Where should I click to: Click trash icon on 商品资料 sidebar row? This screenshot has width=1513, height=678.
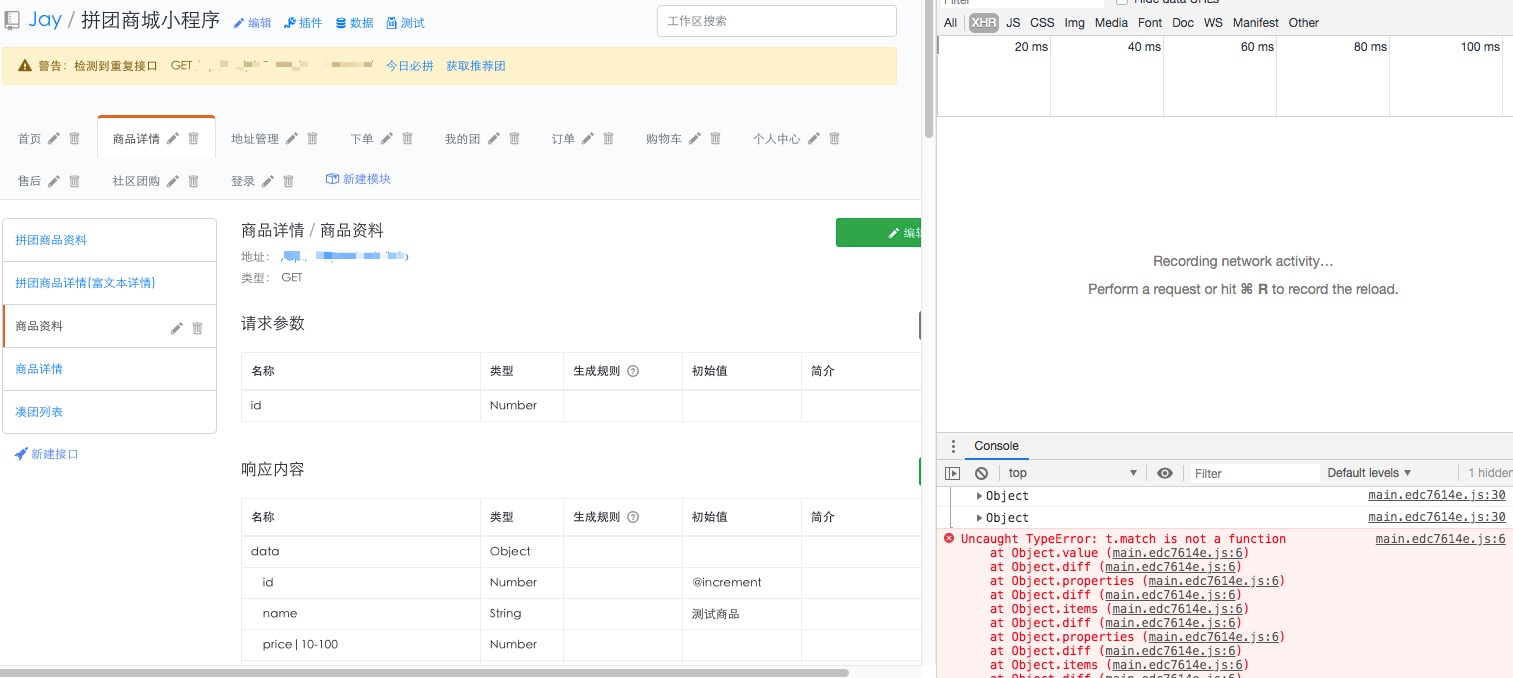[x=197, y=328]
